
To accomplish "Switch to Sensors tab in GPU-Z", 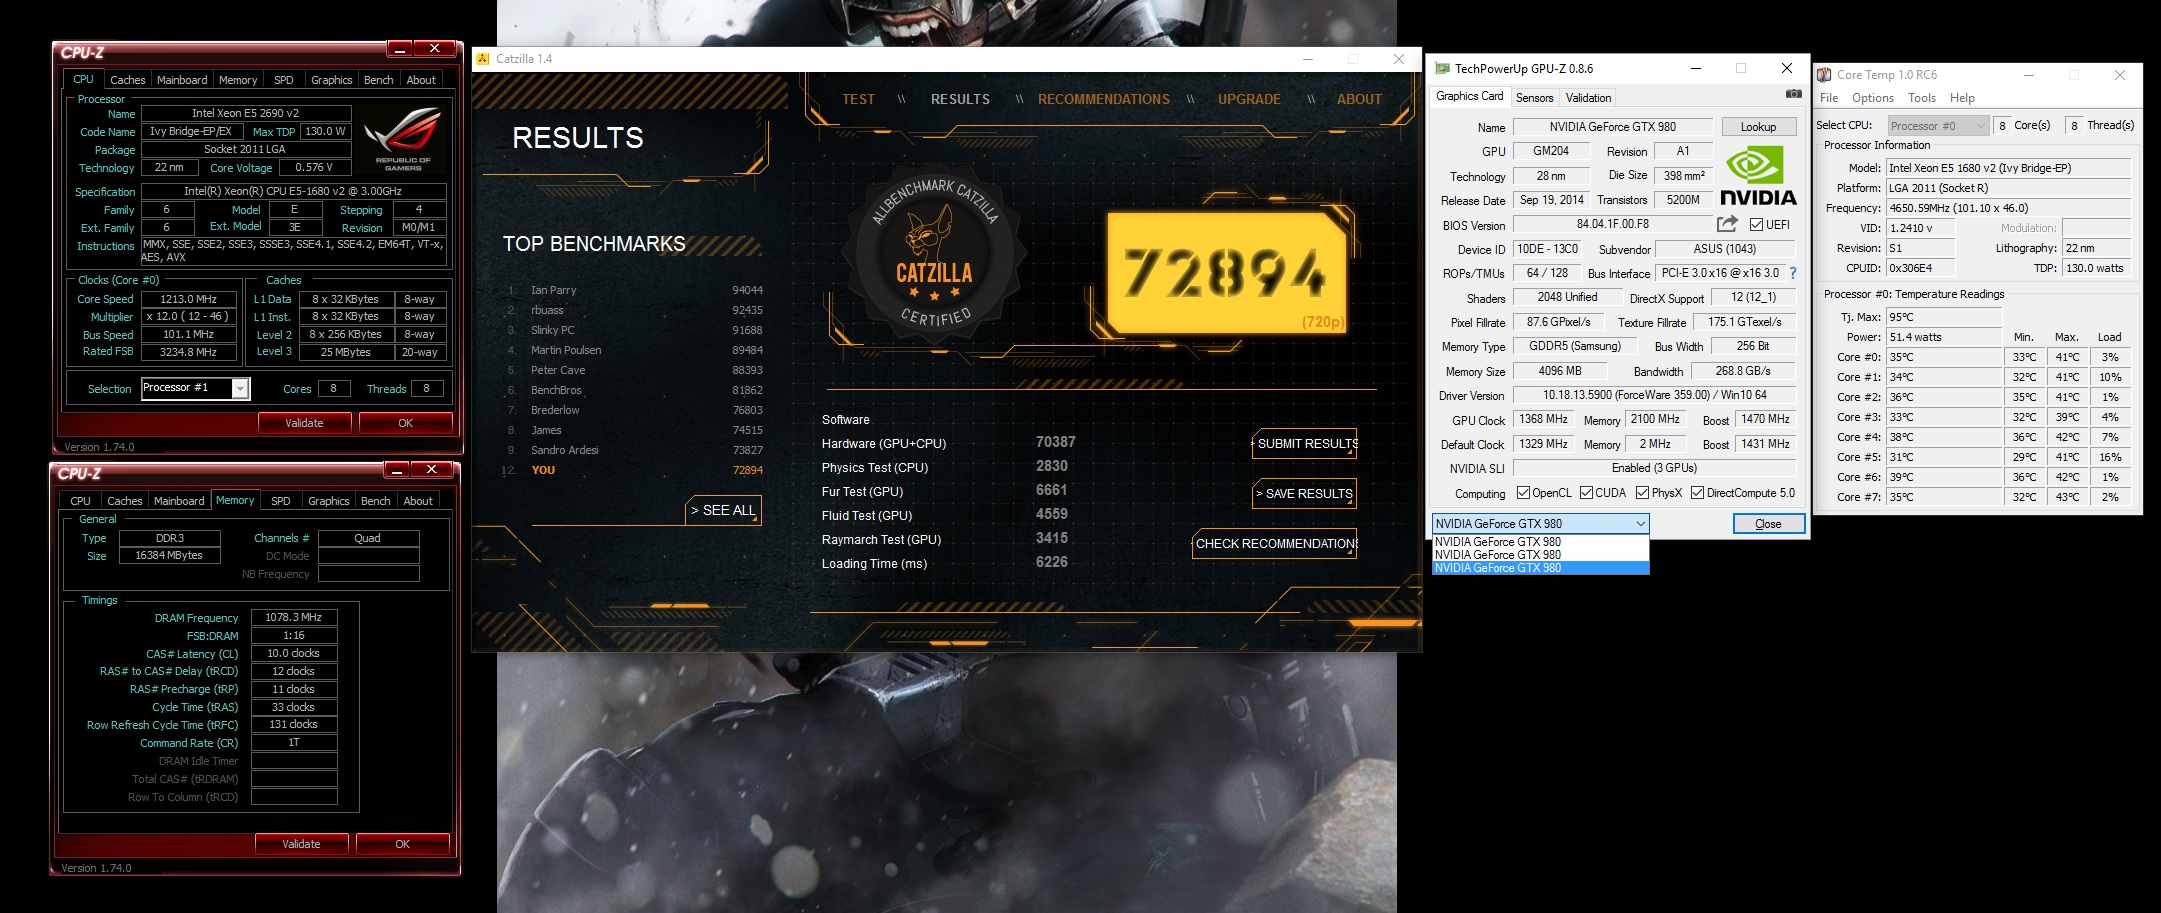I will pyautogui.click(x=1534, y=98).
